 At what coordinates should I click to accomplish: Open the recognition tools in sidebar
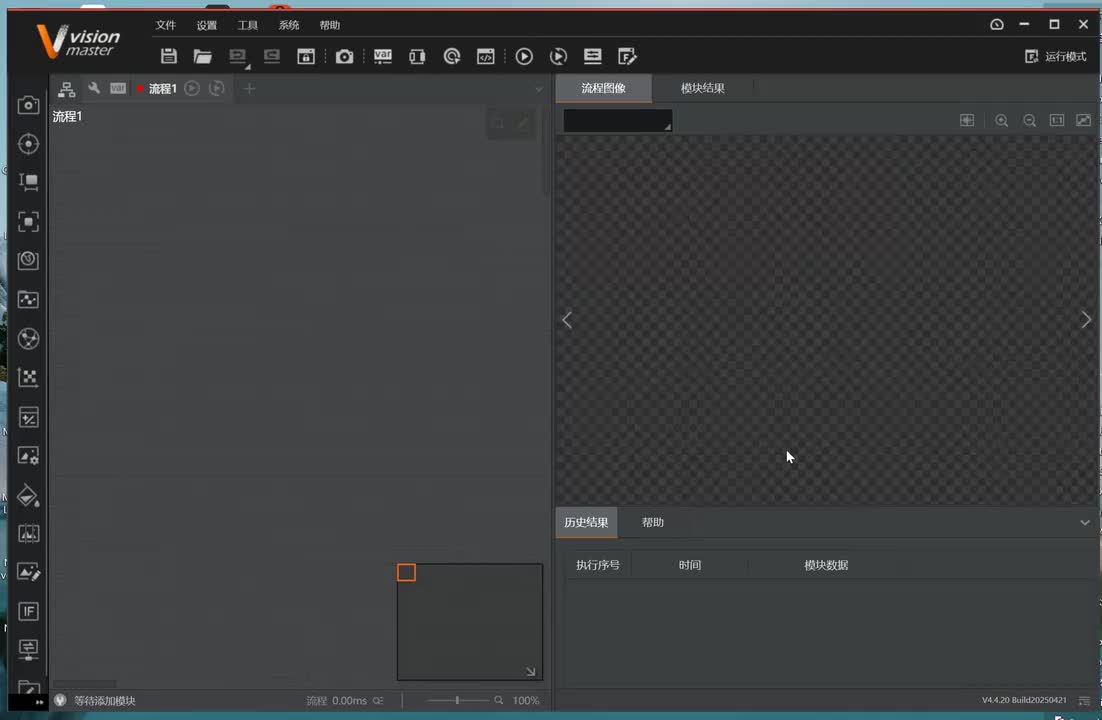(x=28, y=221)
